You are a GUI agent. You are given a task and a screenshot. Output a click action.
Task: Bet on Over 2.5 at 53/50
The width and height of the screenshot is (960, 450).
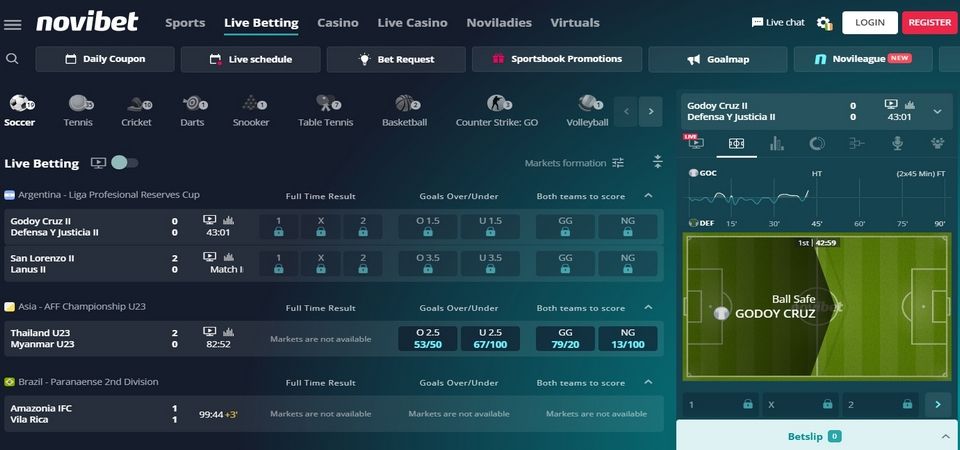[x=428, y=339]
